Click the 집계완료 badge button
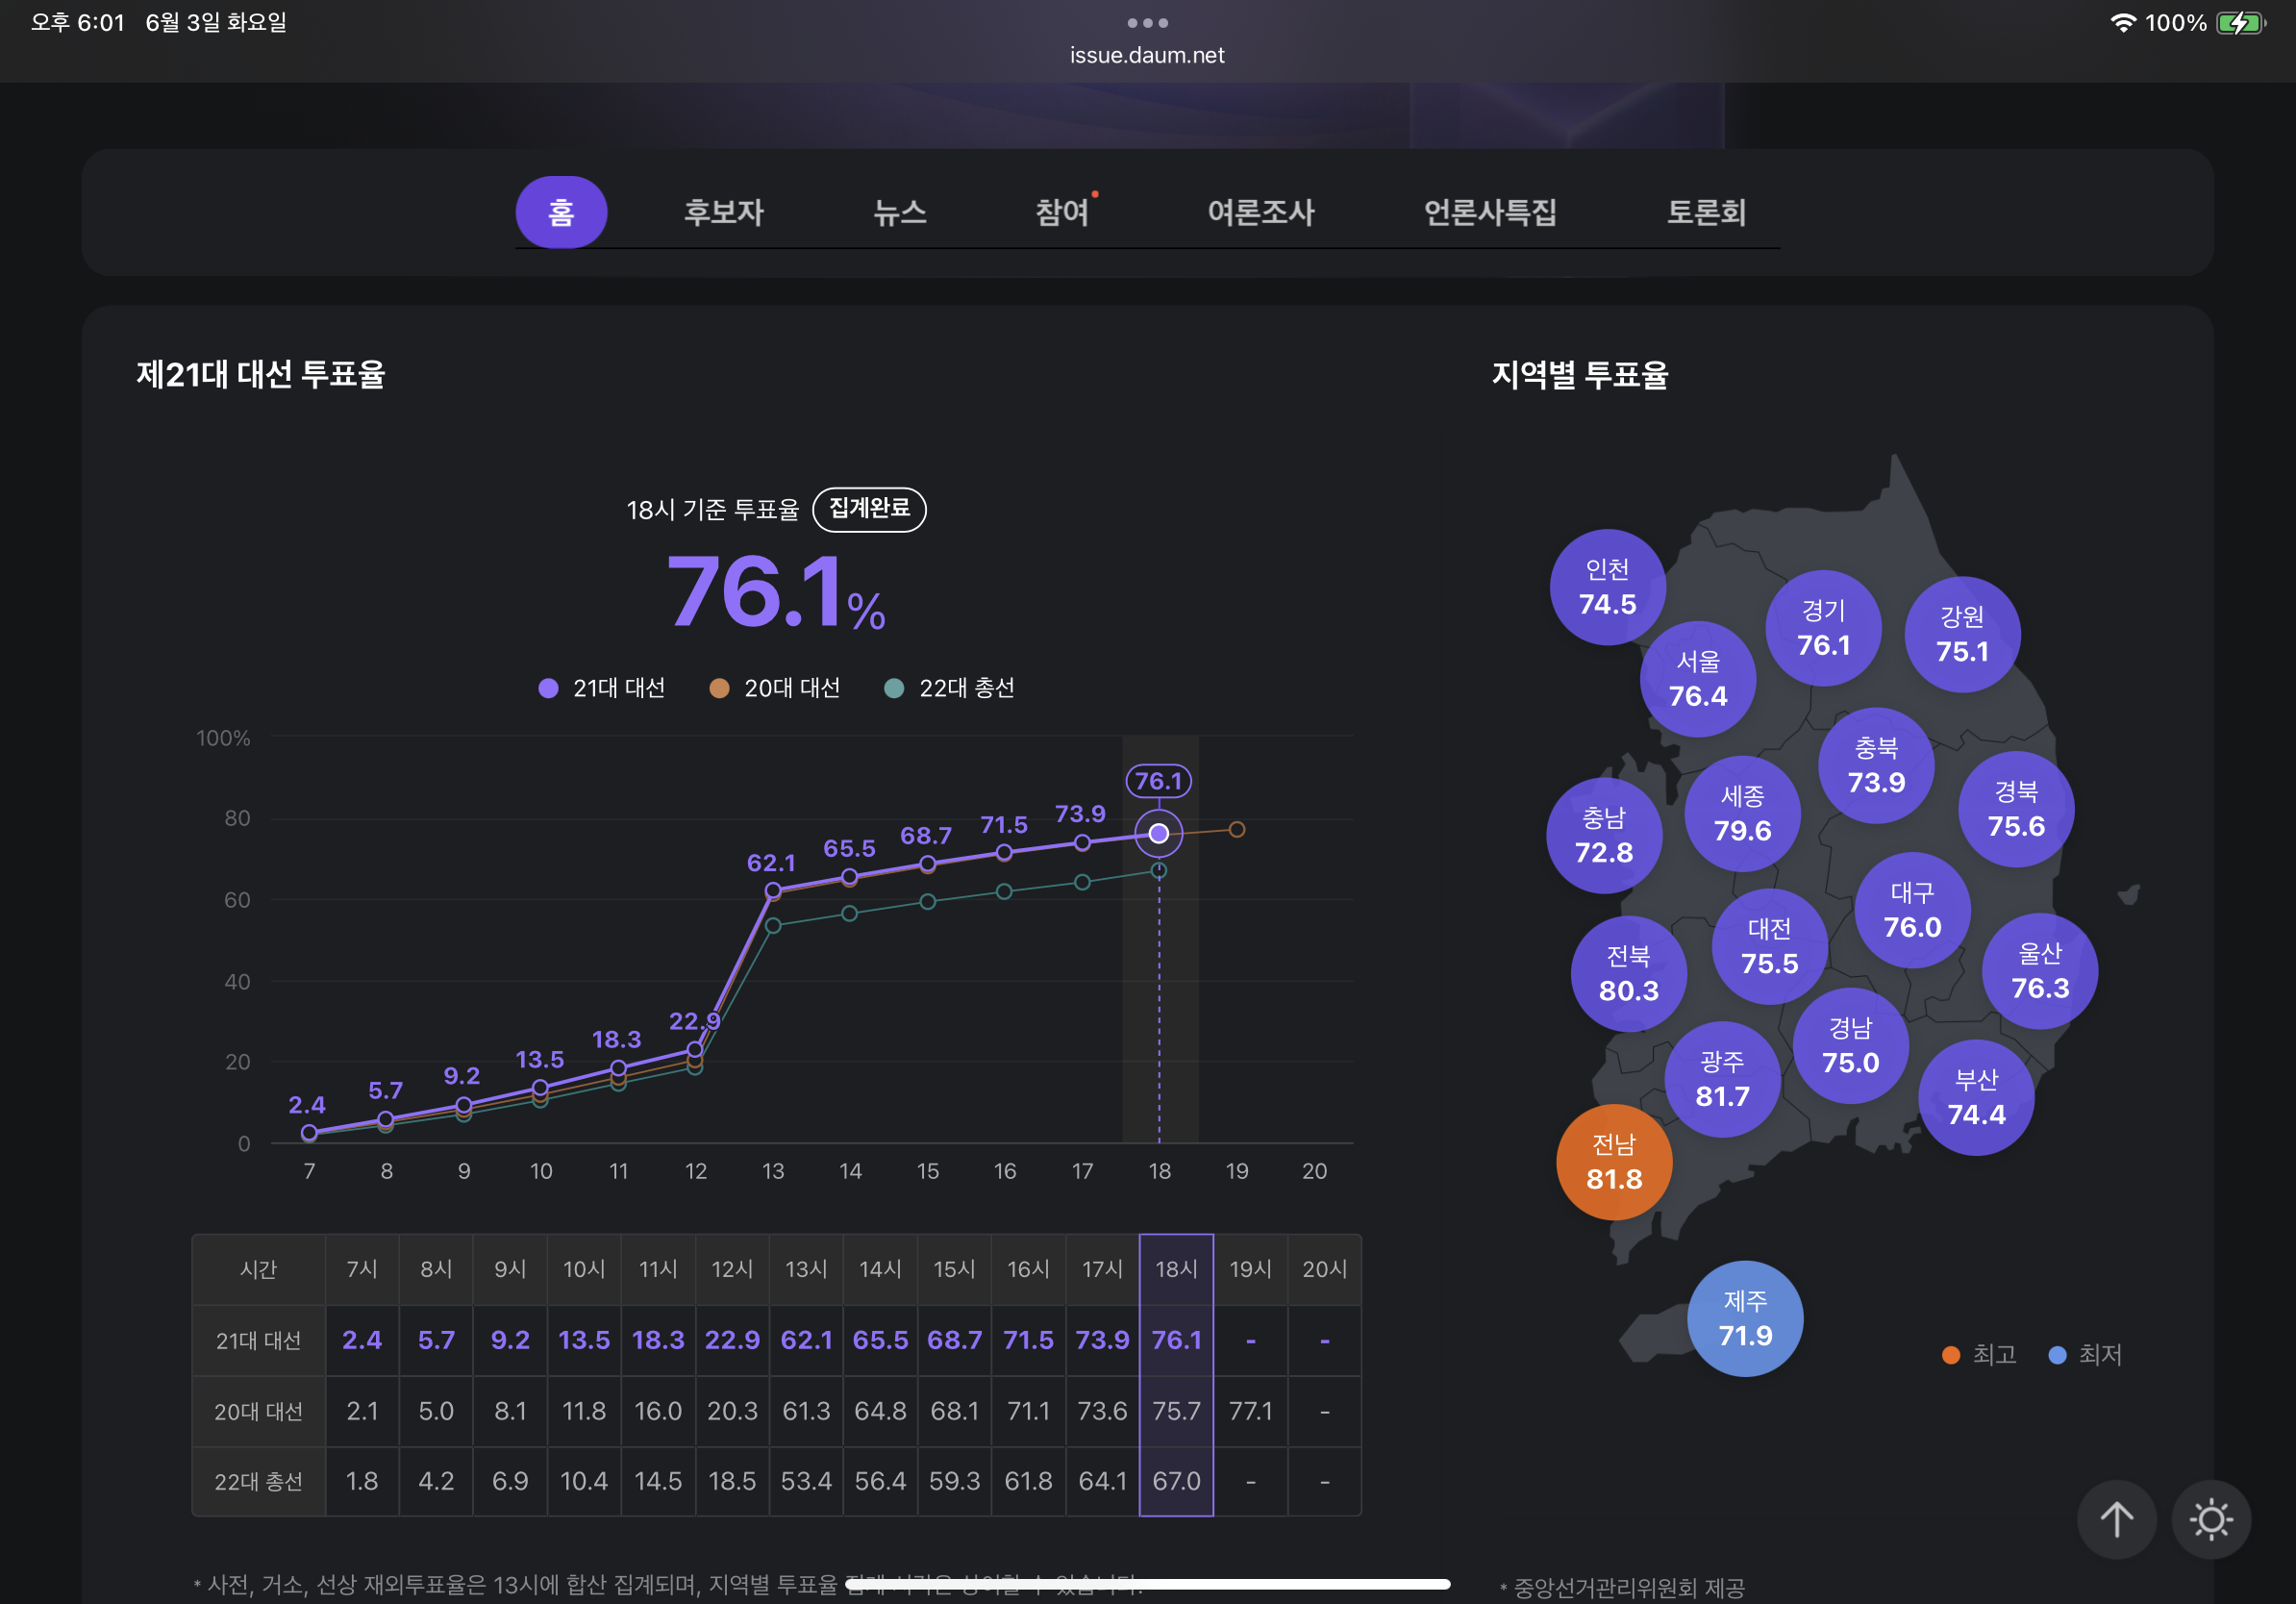This screenshot has width=2296, height=1604. point(869,509)
